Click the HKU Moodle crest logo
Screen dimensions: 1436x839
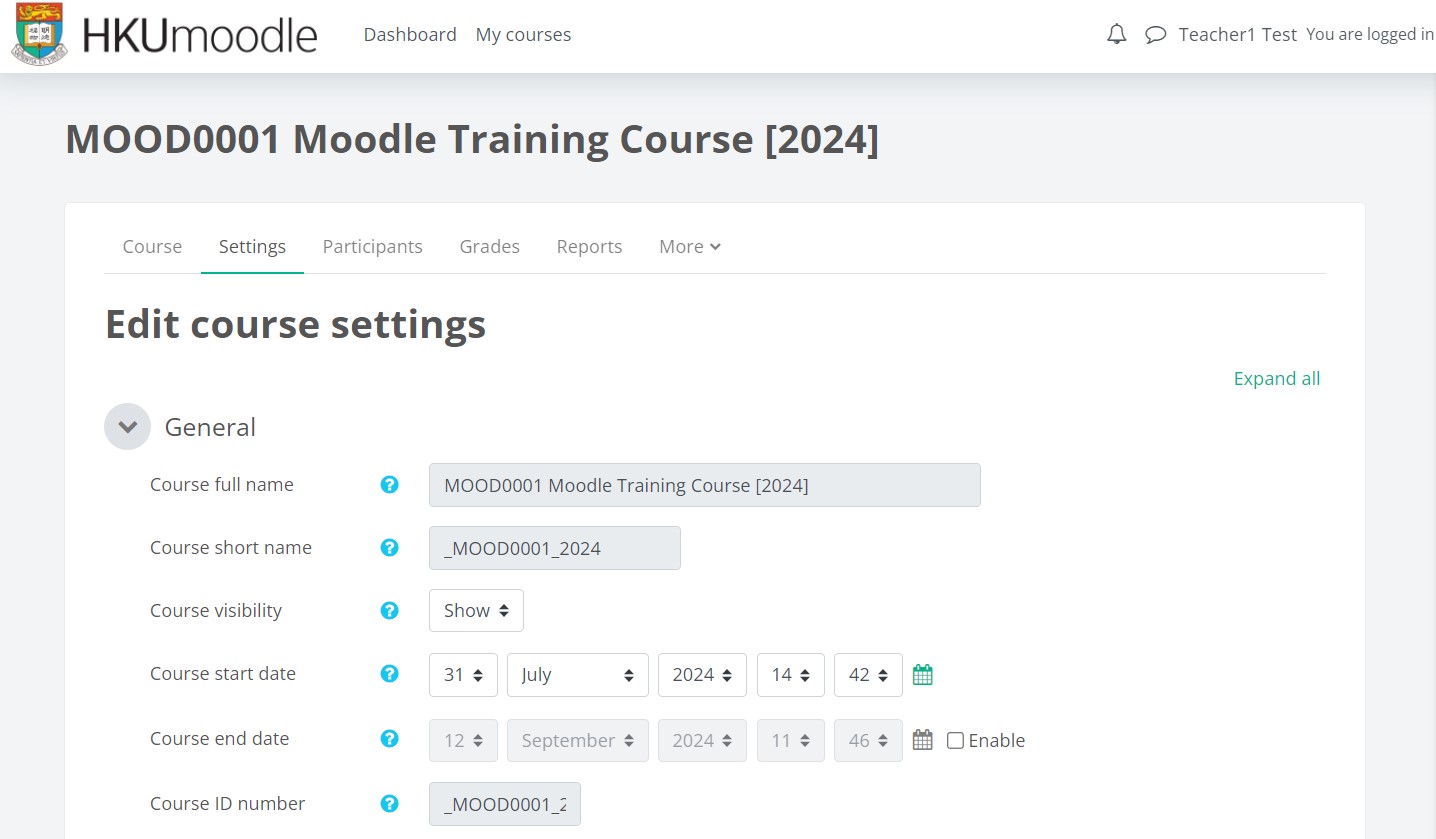39,35
